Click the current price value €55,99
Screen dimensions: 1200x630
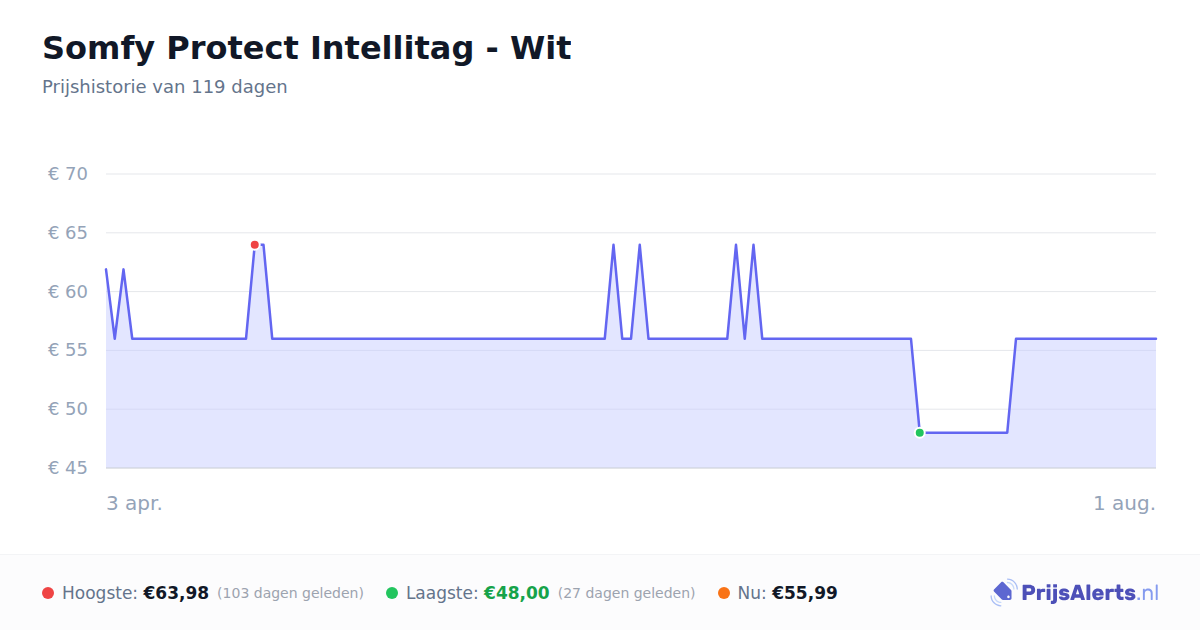[x=805, y=593]
